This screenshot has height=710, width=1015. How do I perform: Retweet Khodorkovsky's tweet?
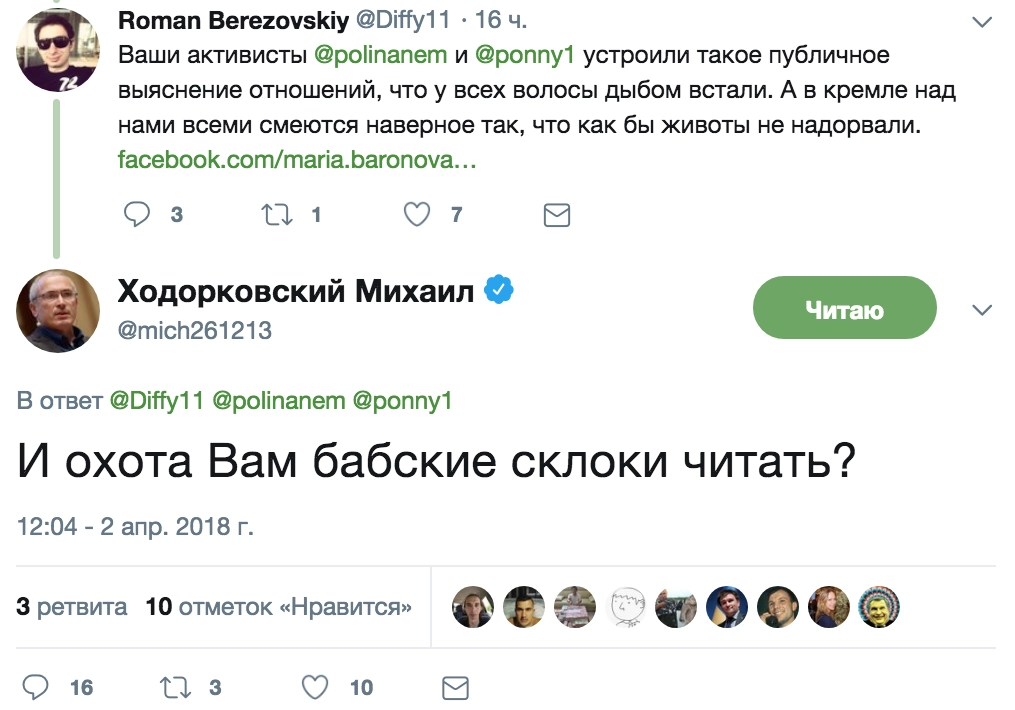pos(175,687)
